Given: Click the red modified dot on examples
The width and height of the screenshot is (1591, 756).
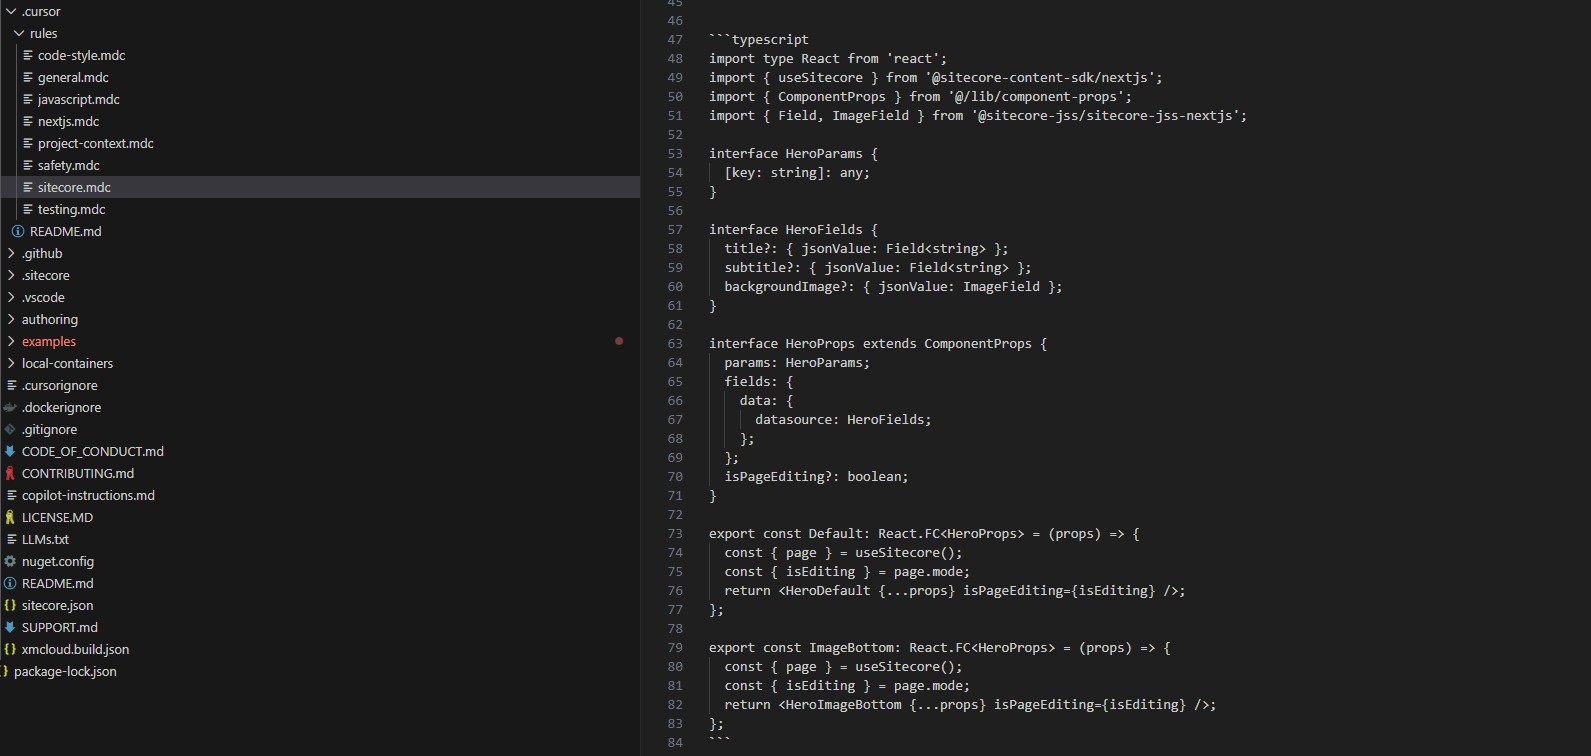Looking at the screenshot, I should 619,341.
